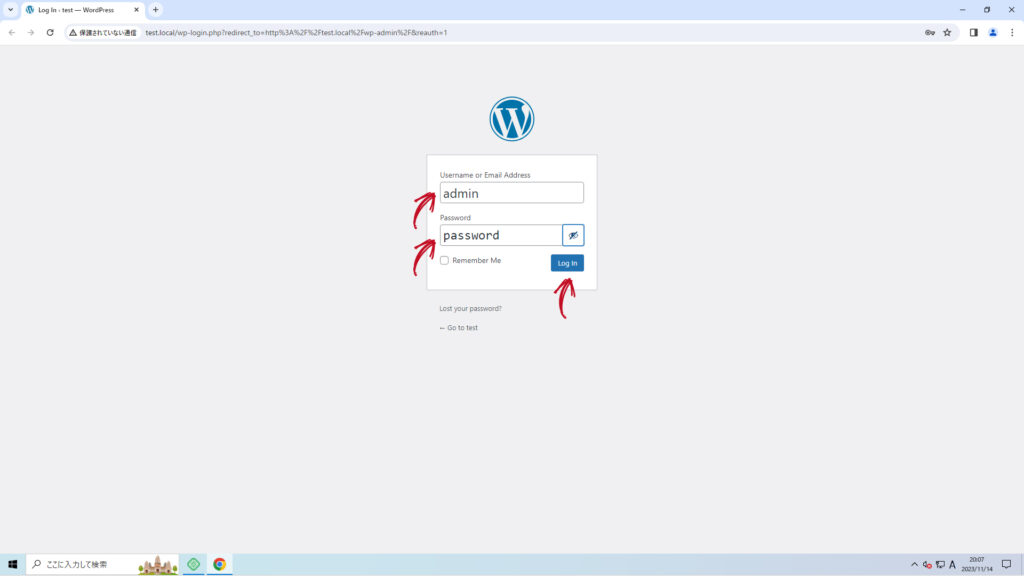The image size is (1024, 576).
Task: Open the Lost your password link
Action: pos(470,308)
